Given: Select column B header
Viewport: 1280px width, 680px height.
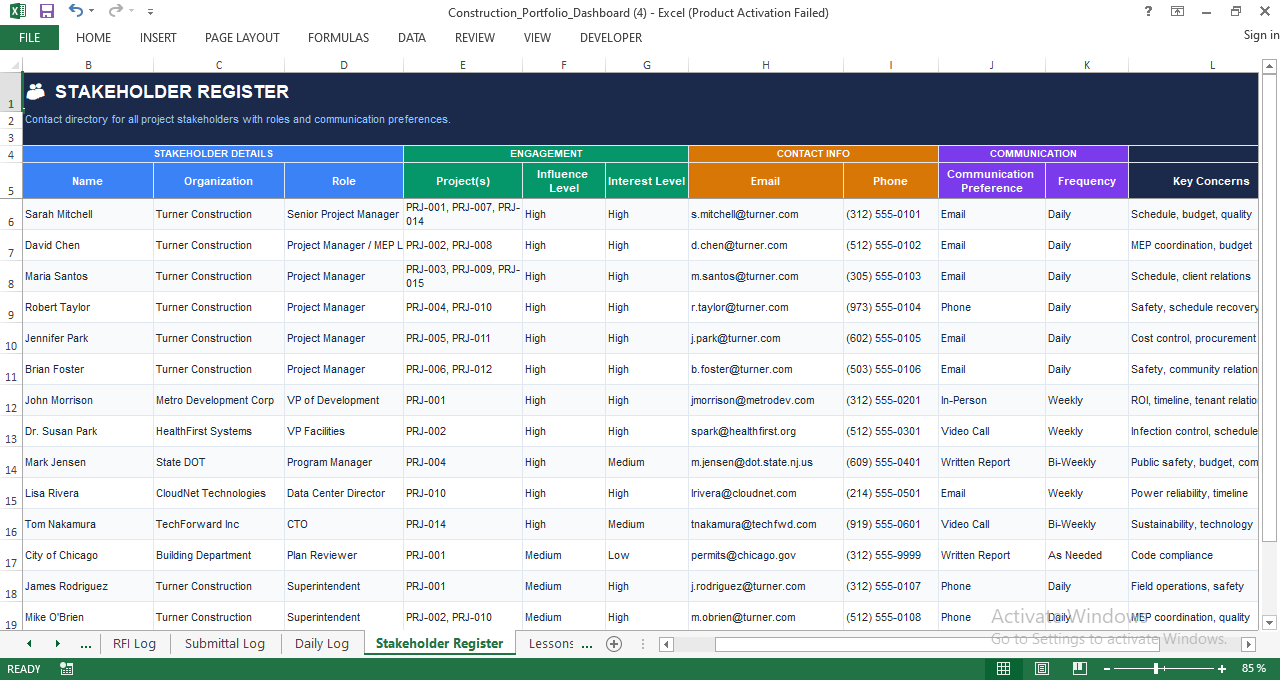Looking at the screenshot, I should [88, 65].
